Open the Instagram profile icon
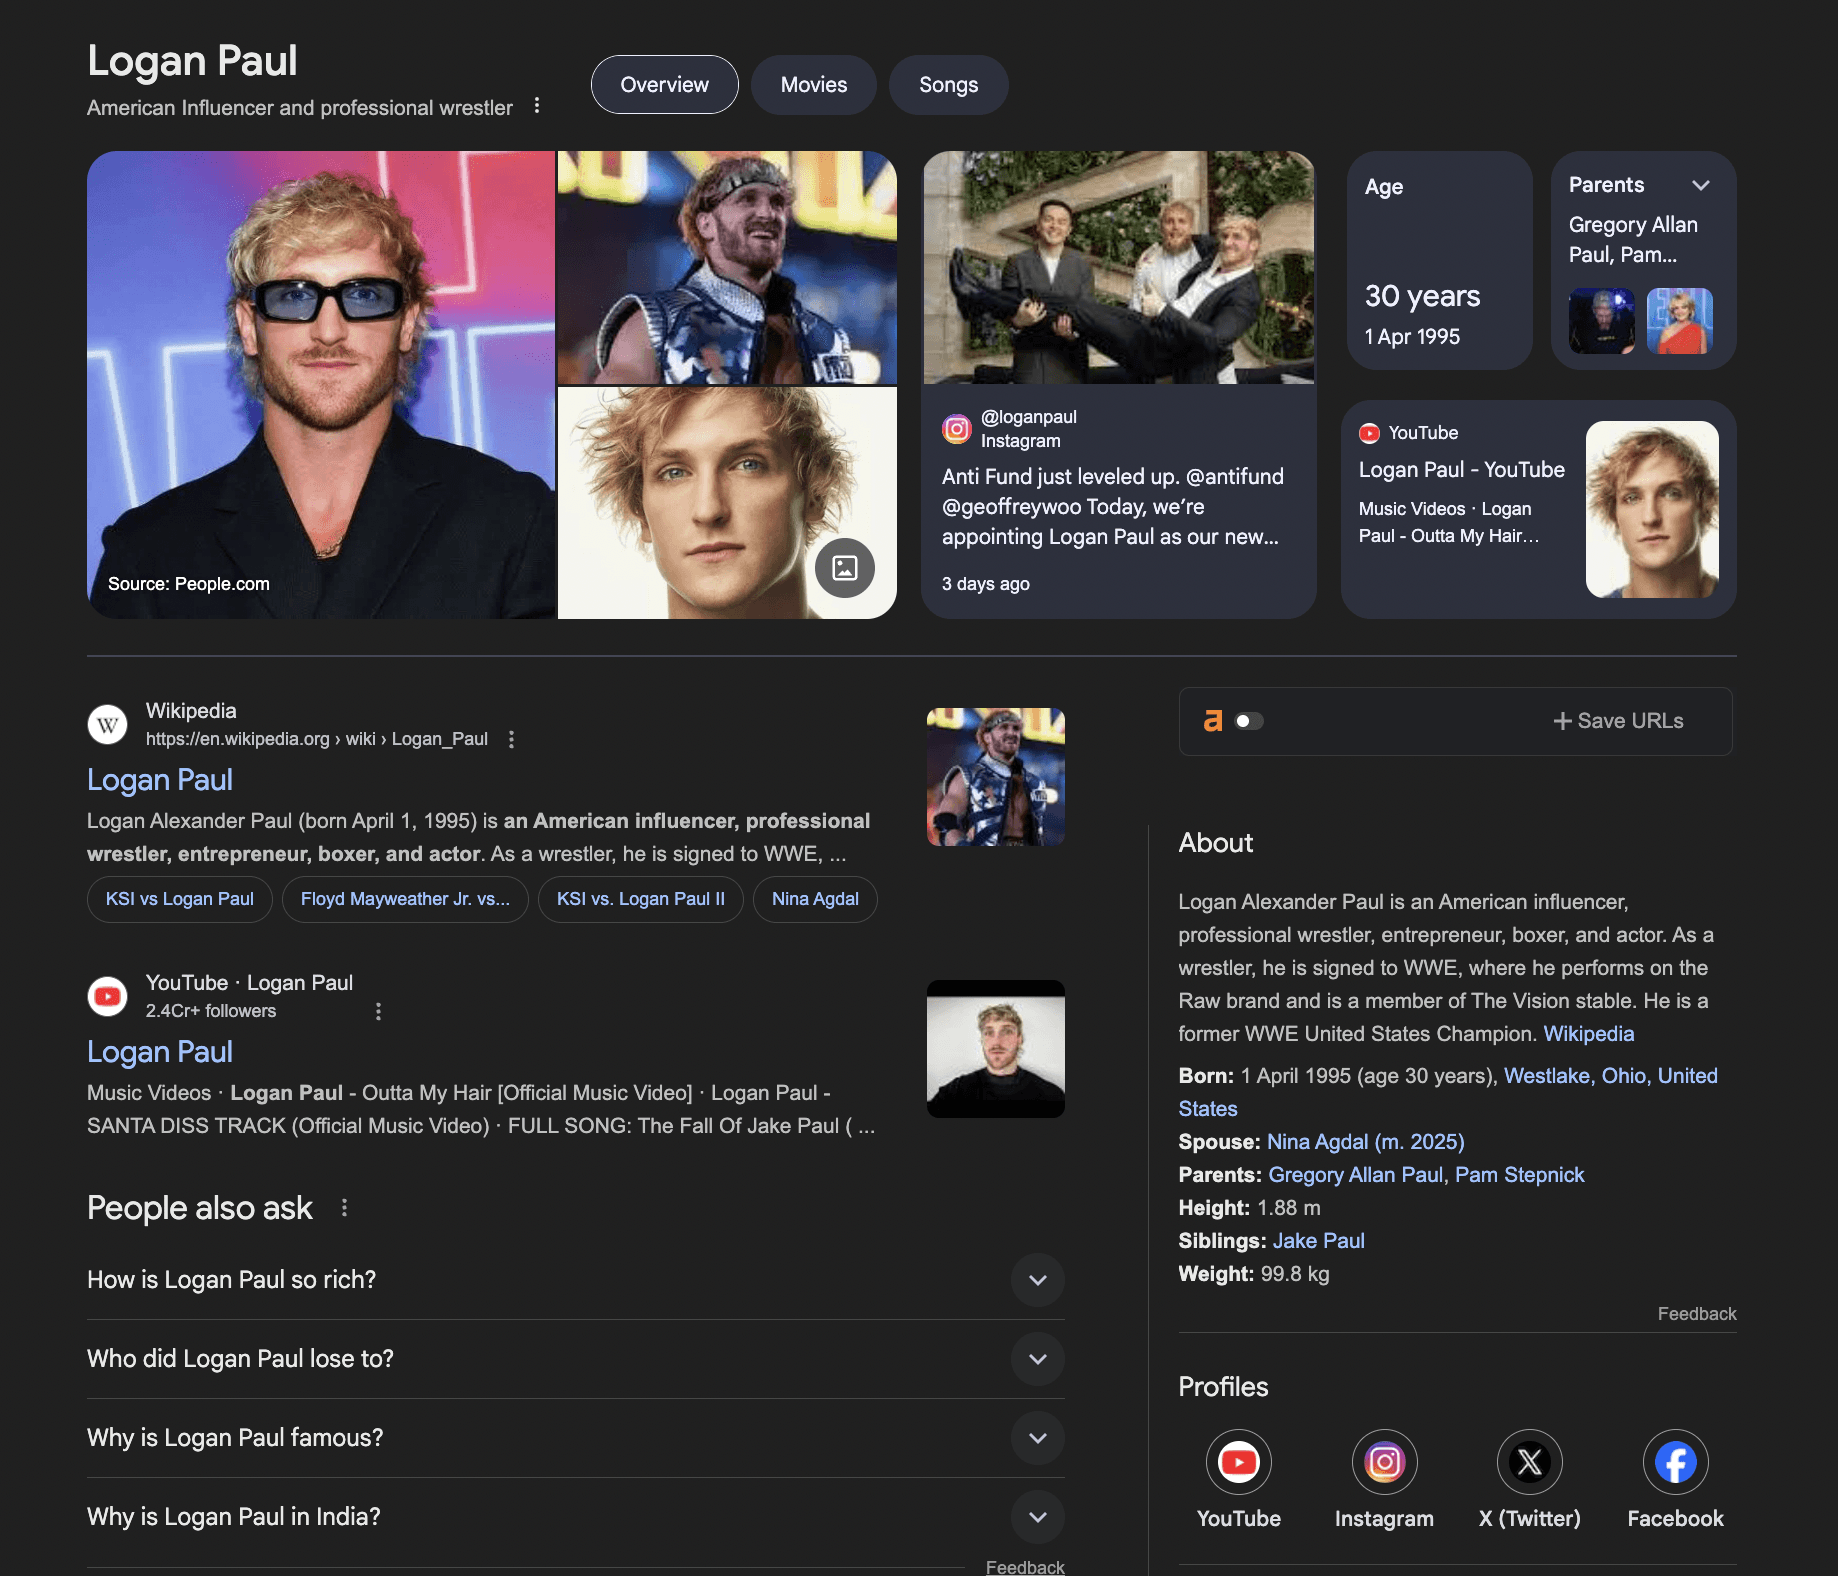This screenshot has height=1576, width=1838. (x=1384, y=1462)
